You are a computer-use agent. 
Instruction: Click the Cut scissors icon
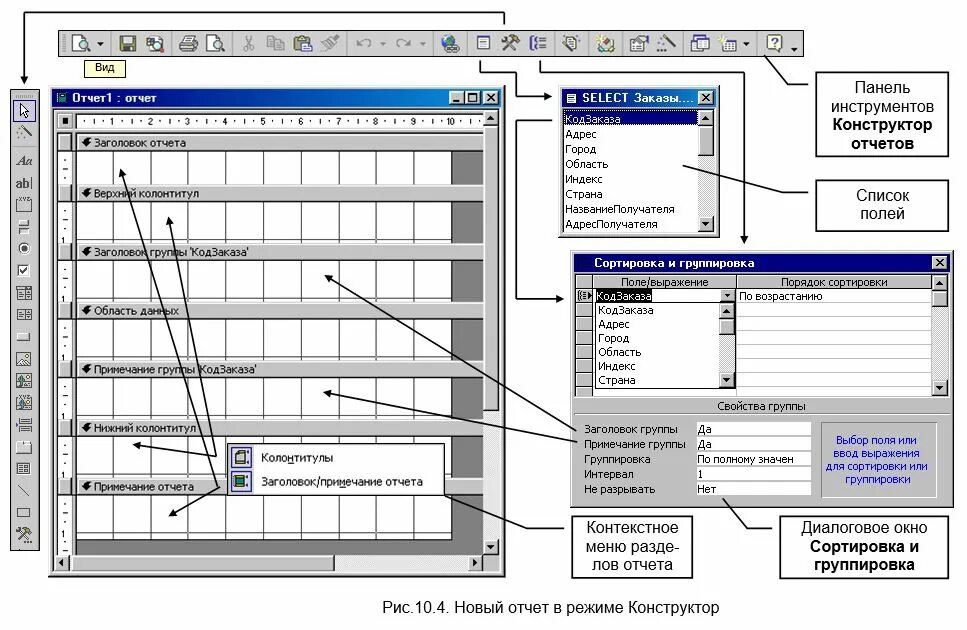[249, 44]
